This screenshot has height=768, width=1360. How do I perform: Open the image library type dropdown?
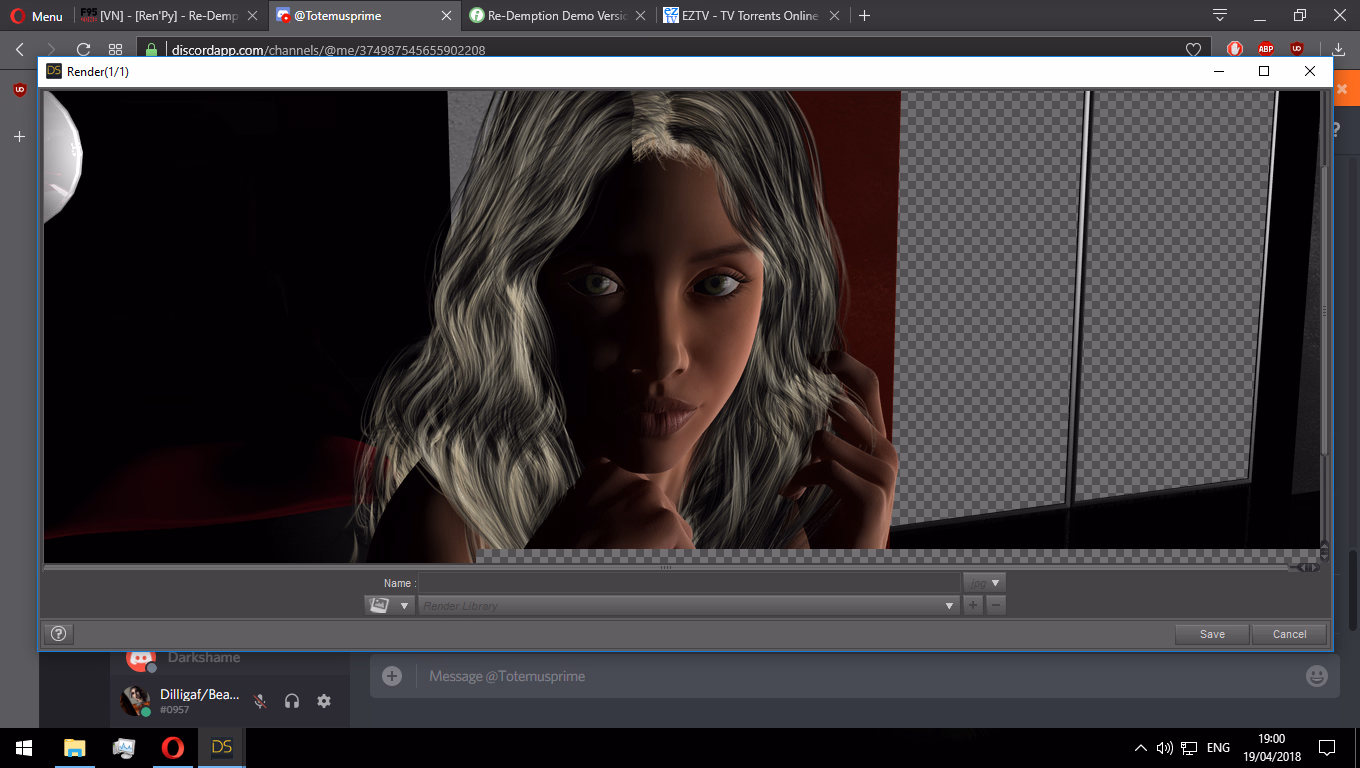click(389, 605)
